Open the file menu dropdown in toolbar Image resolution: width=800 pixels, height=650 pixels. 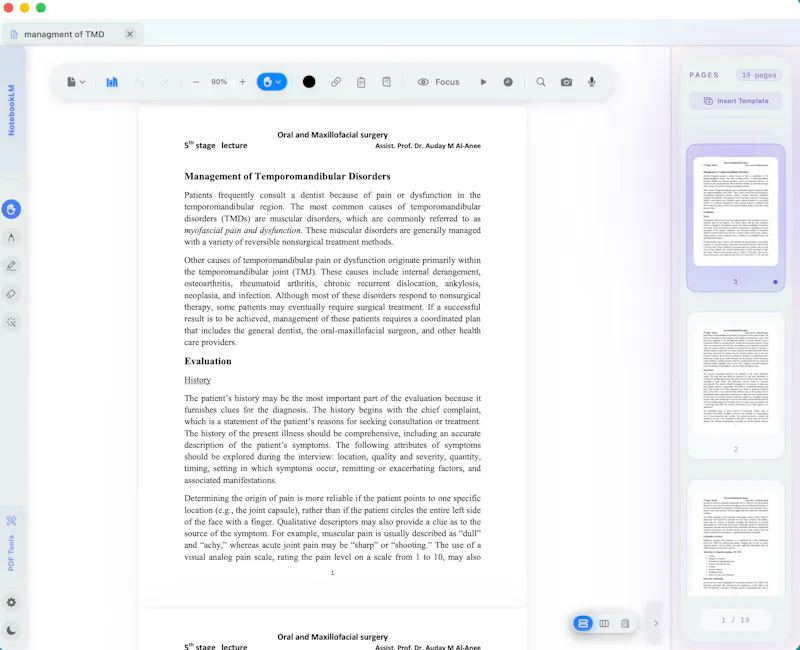[x=76, y=82]
